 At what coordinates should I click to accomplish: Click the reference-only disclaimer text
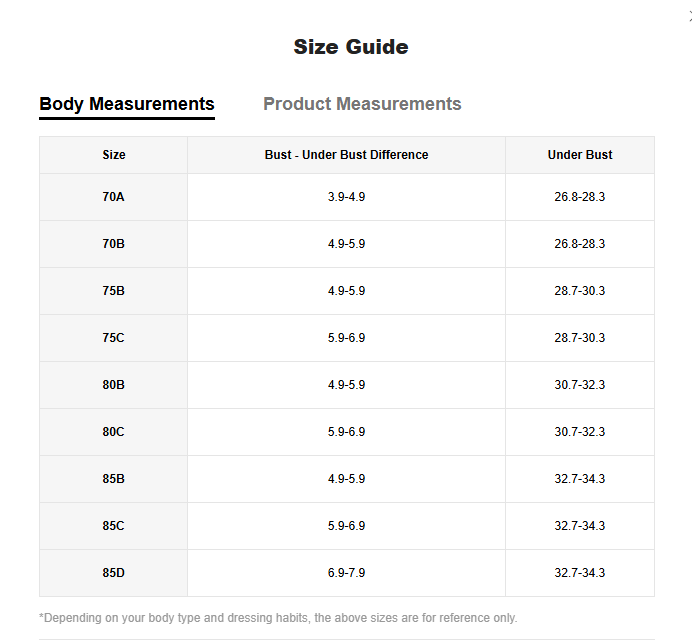click(x=278, y=618)
